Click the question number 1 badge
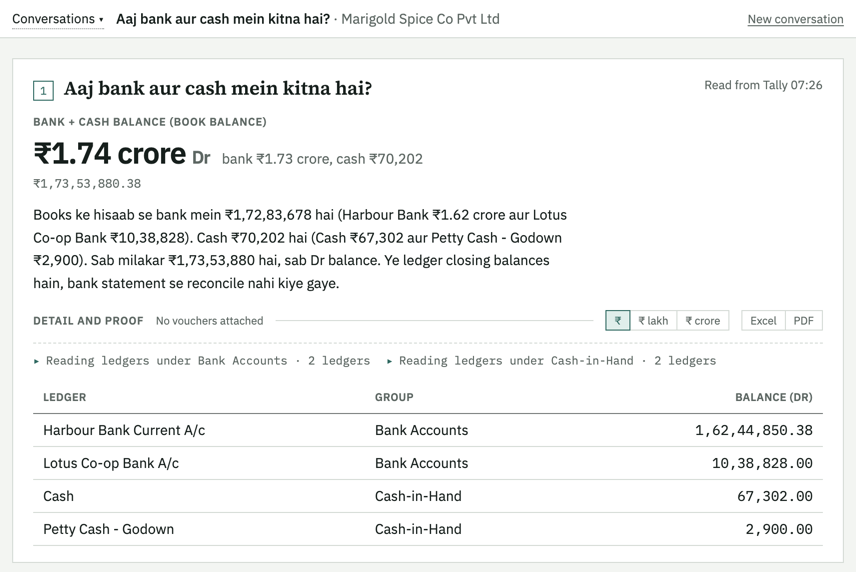This screenshot has height=572, width=856. coord(43,91)
